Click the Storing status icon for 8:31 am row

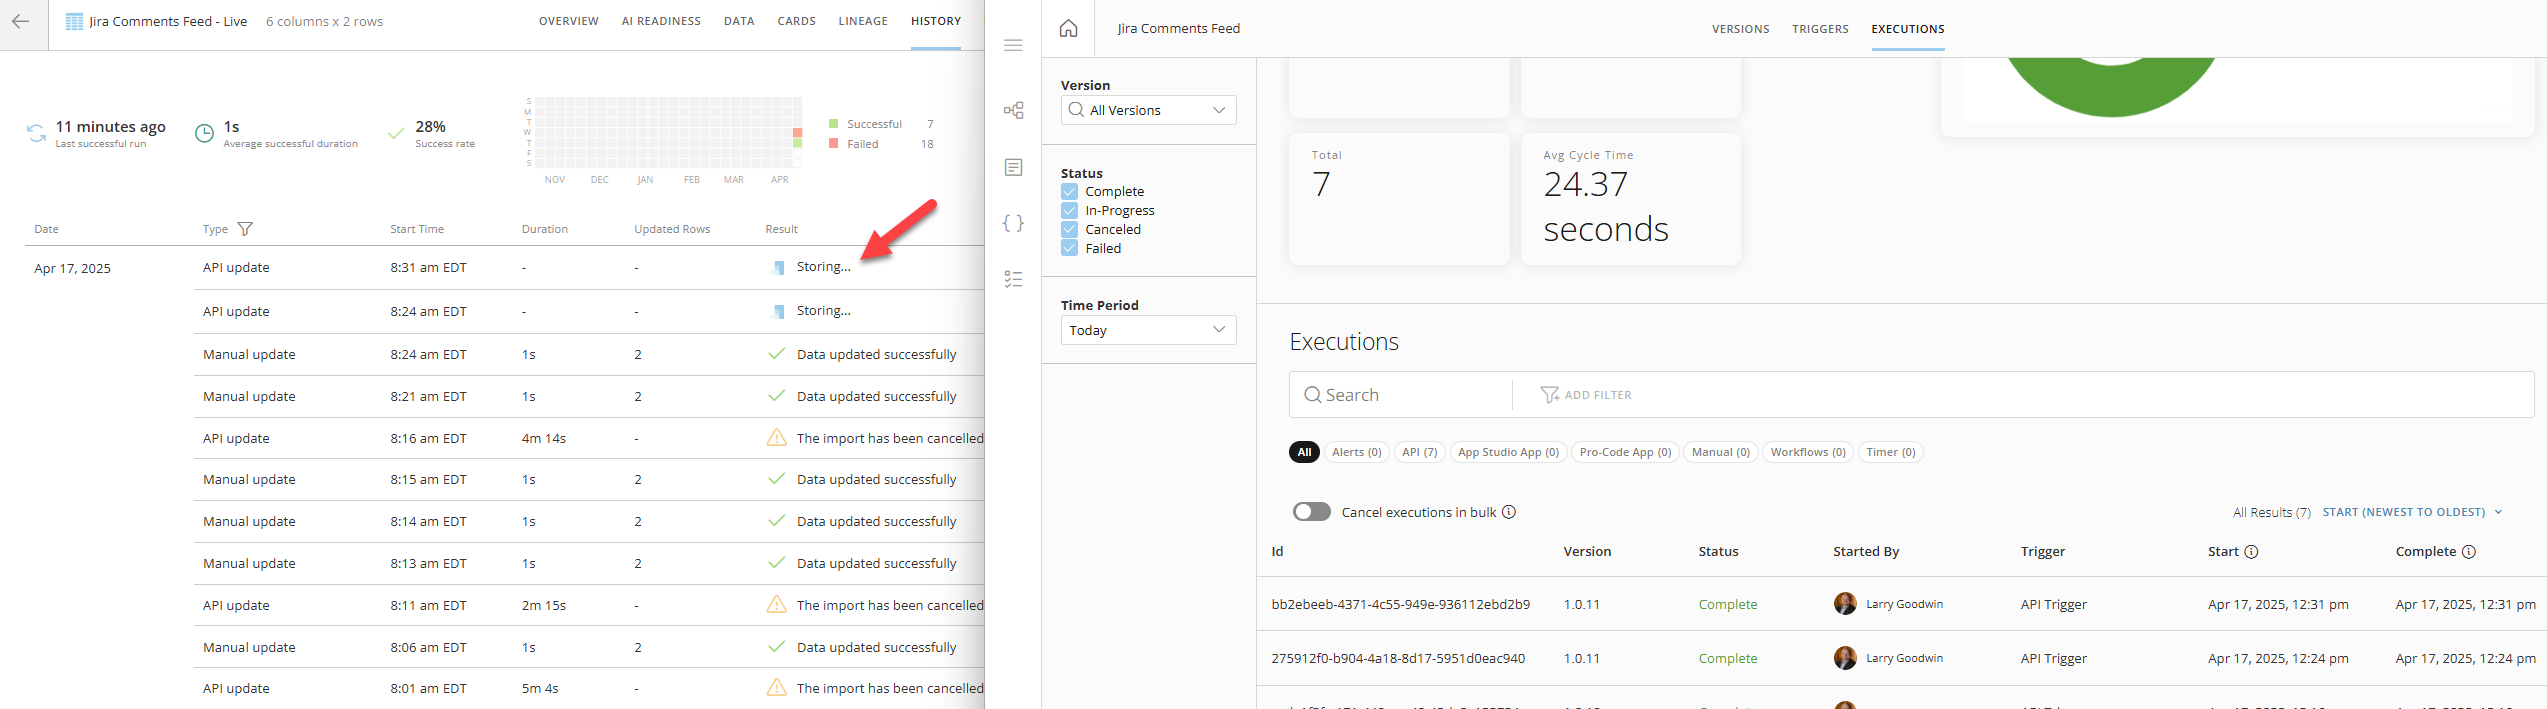[x=779, y=268]
